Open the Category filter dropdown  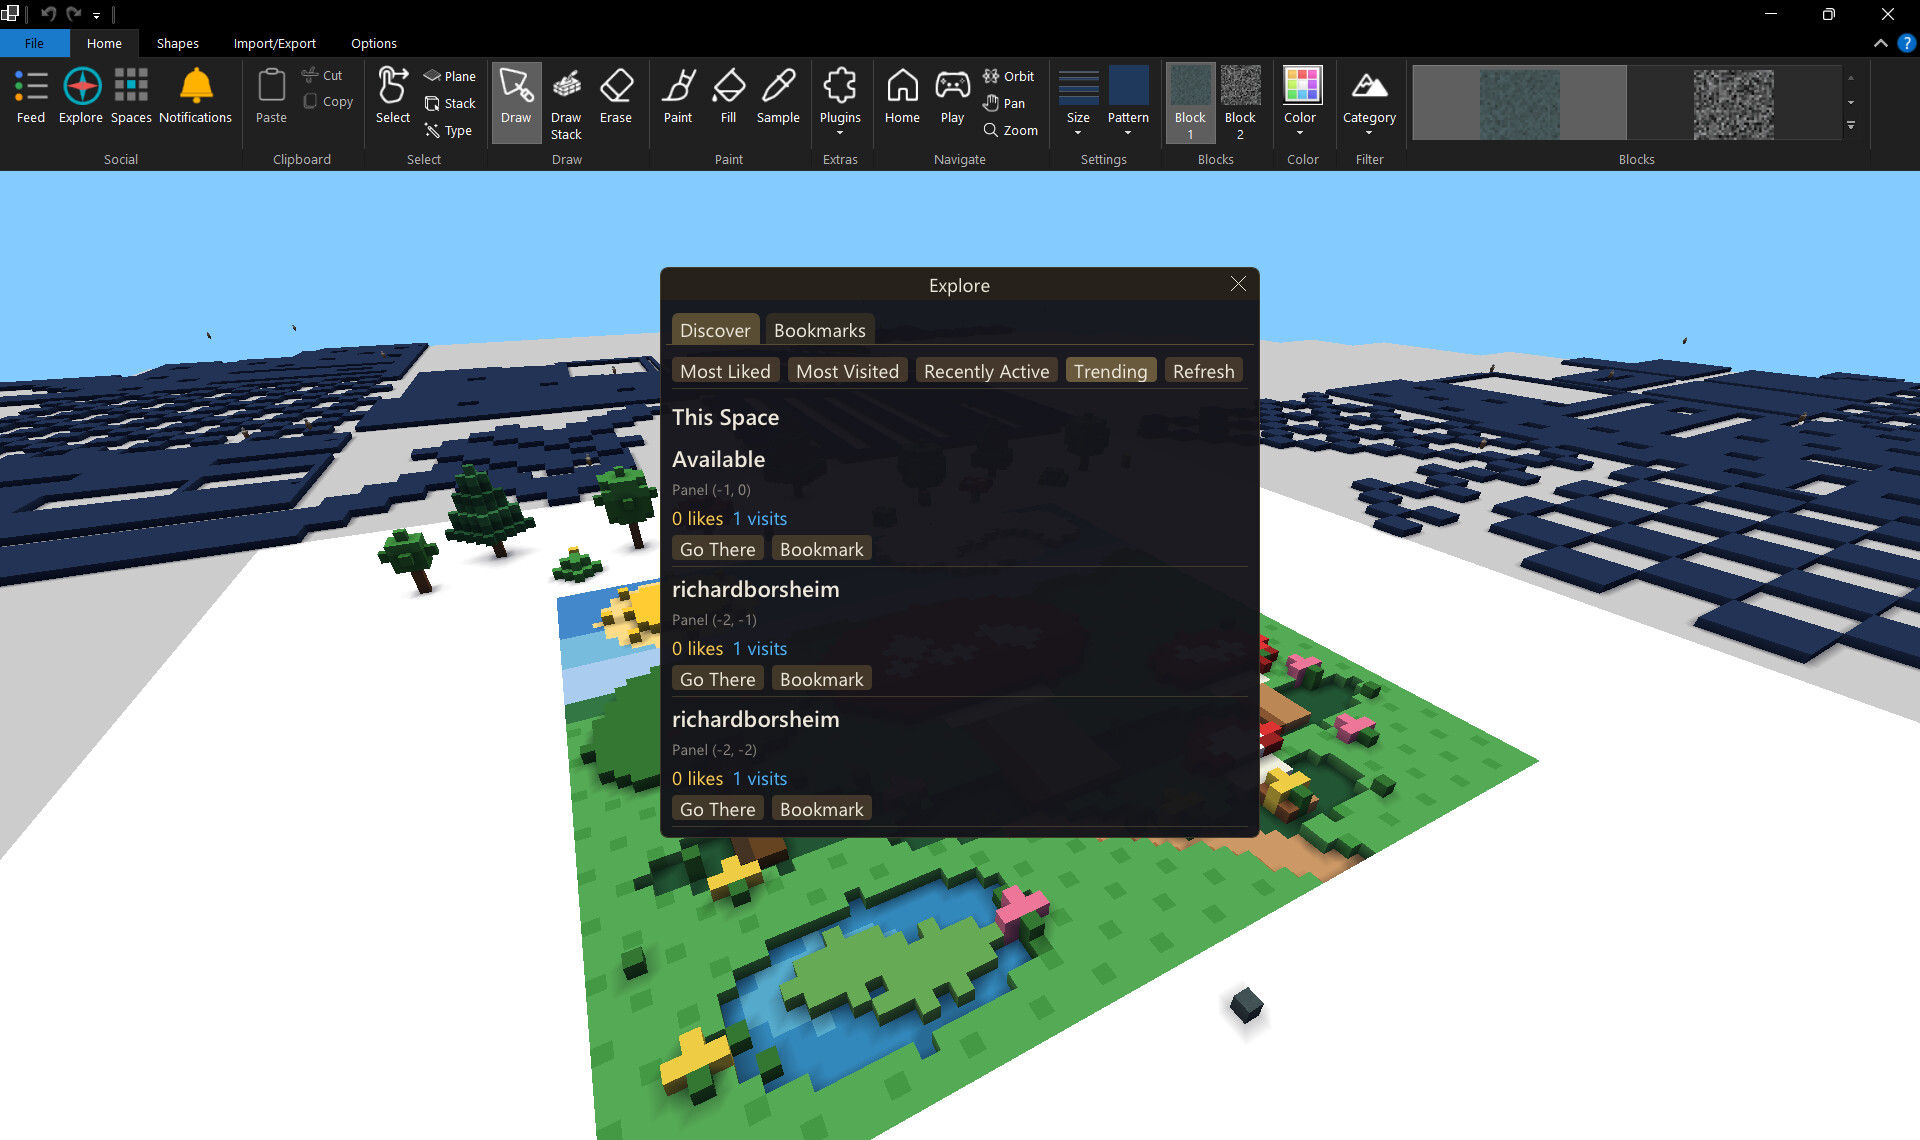[1369, 101]
